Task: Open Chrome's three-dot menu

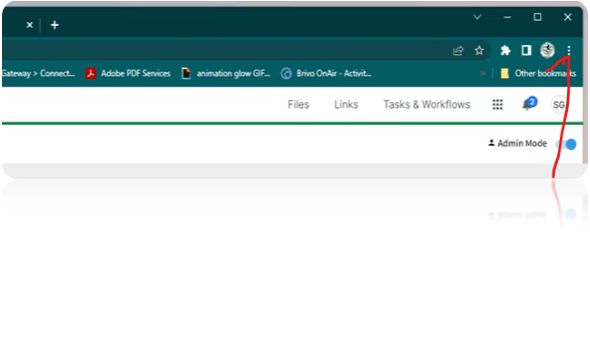Action: 569,50
